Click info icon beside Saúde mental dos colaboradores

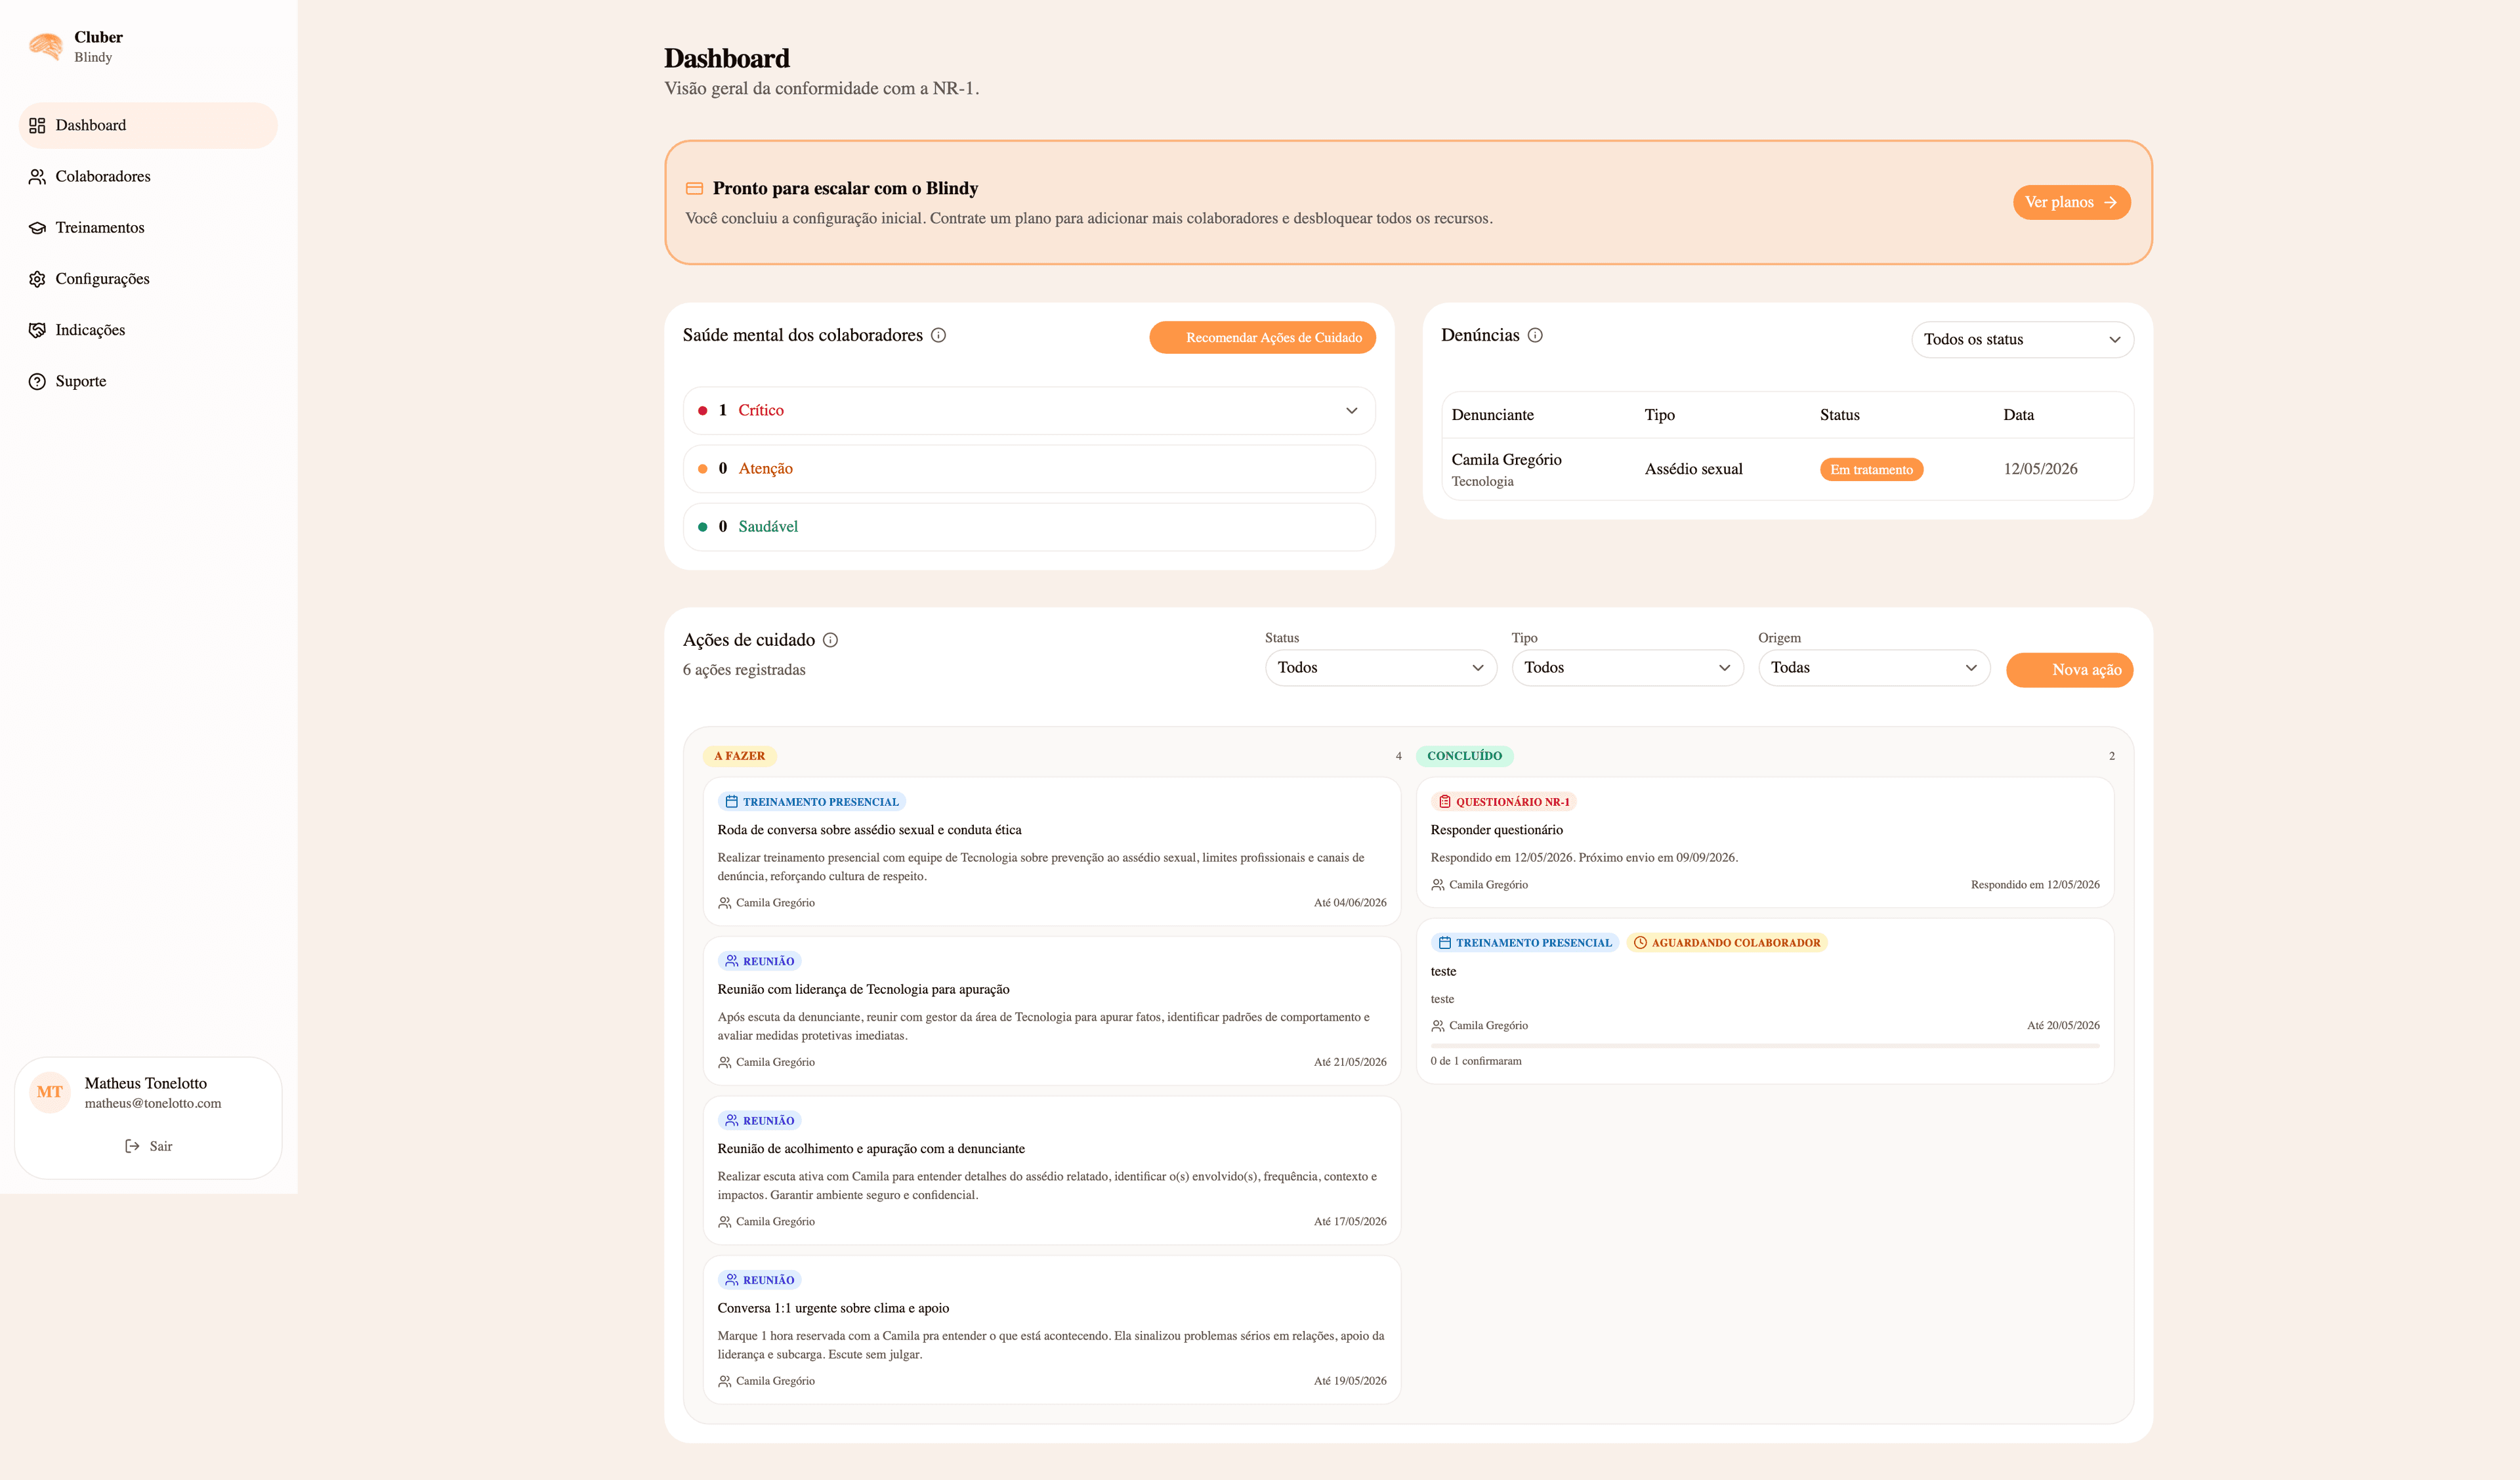pos(938,335)
